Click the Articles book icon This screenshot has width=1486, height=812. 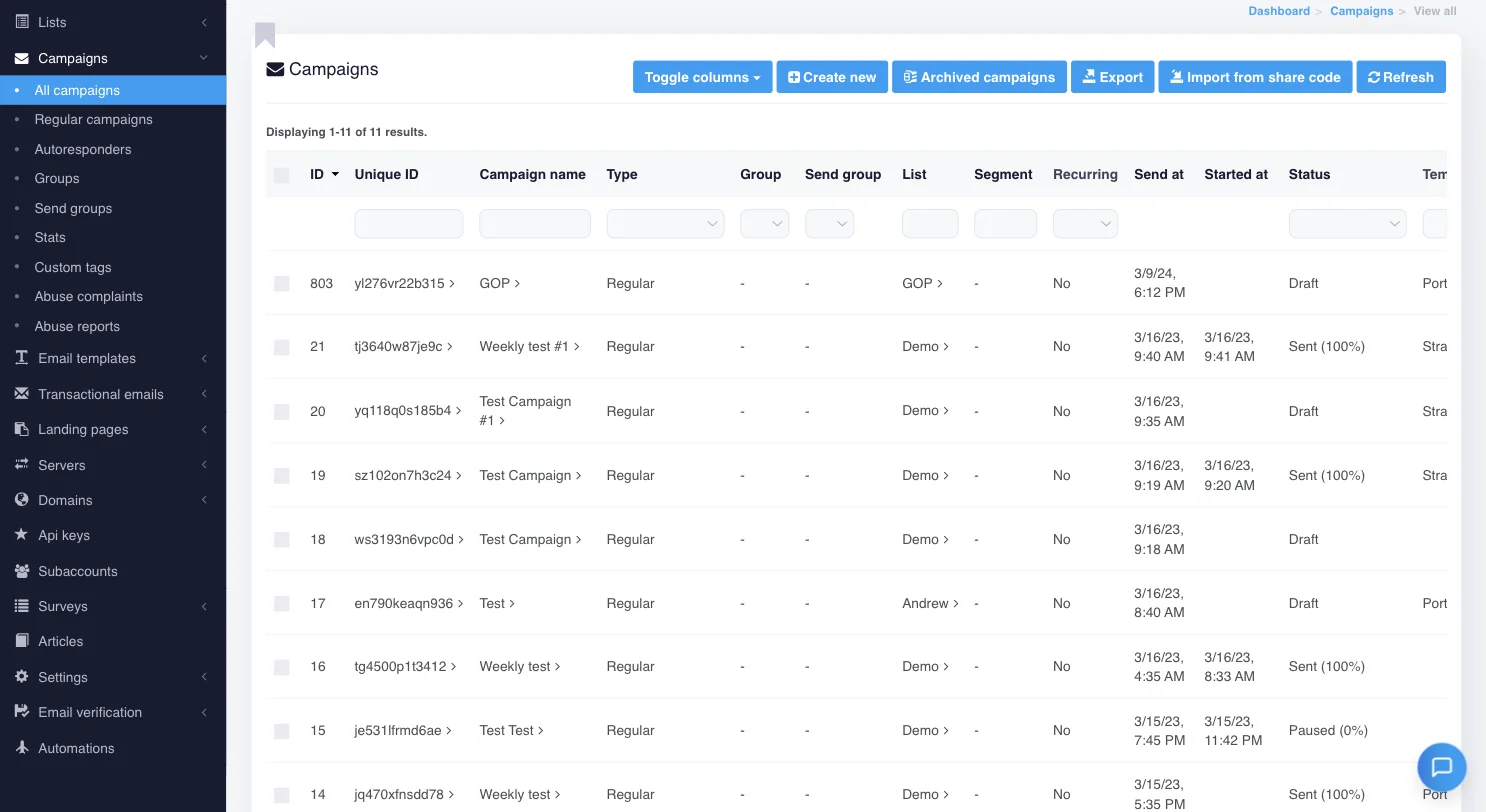pos(22,641)
